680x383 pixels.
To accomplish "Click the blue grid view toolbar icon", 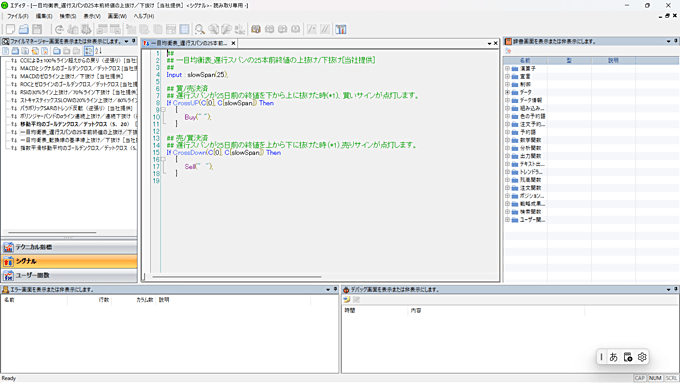I will (184, 29).
